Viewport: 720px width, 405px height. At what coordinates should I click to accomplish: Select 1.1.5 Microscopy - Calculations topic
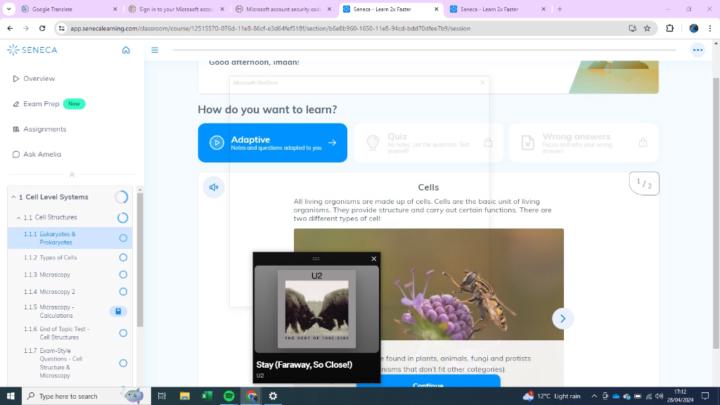[70, 311]
